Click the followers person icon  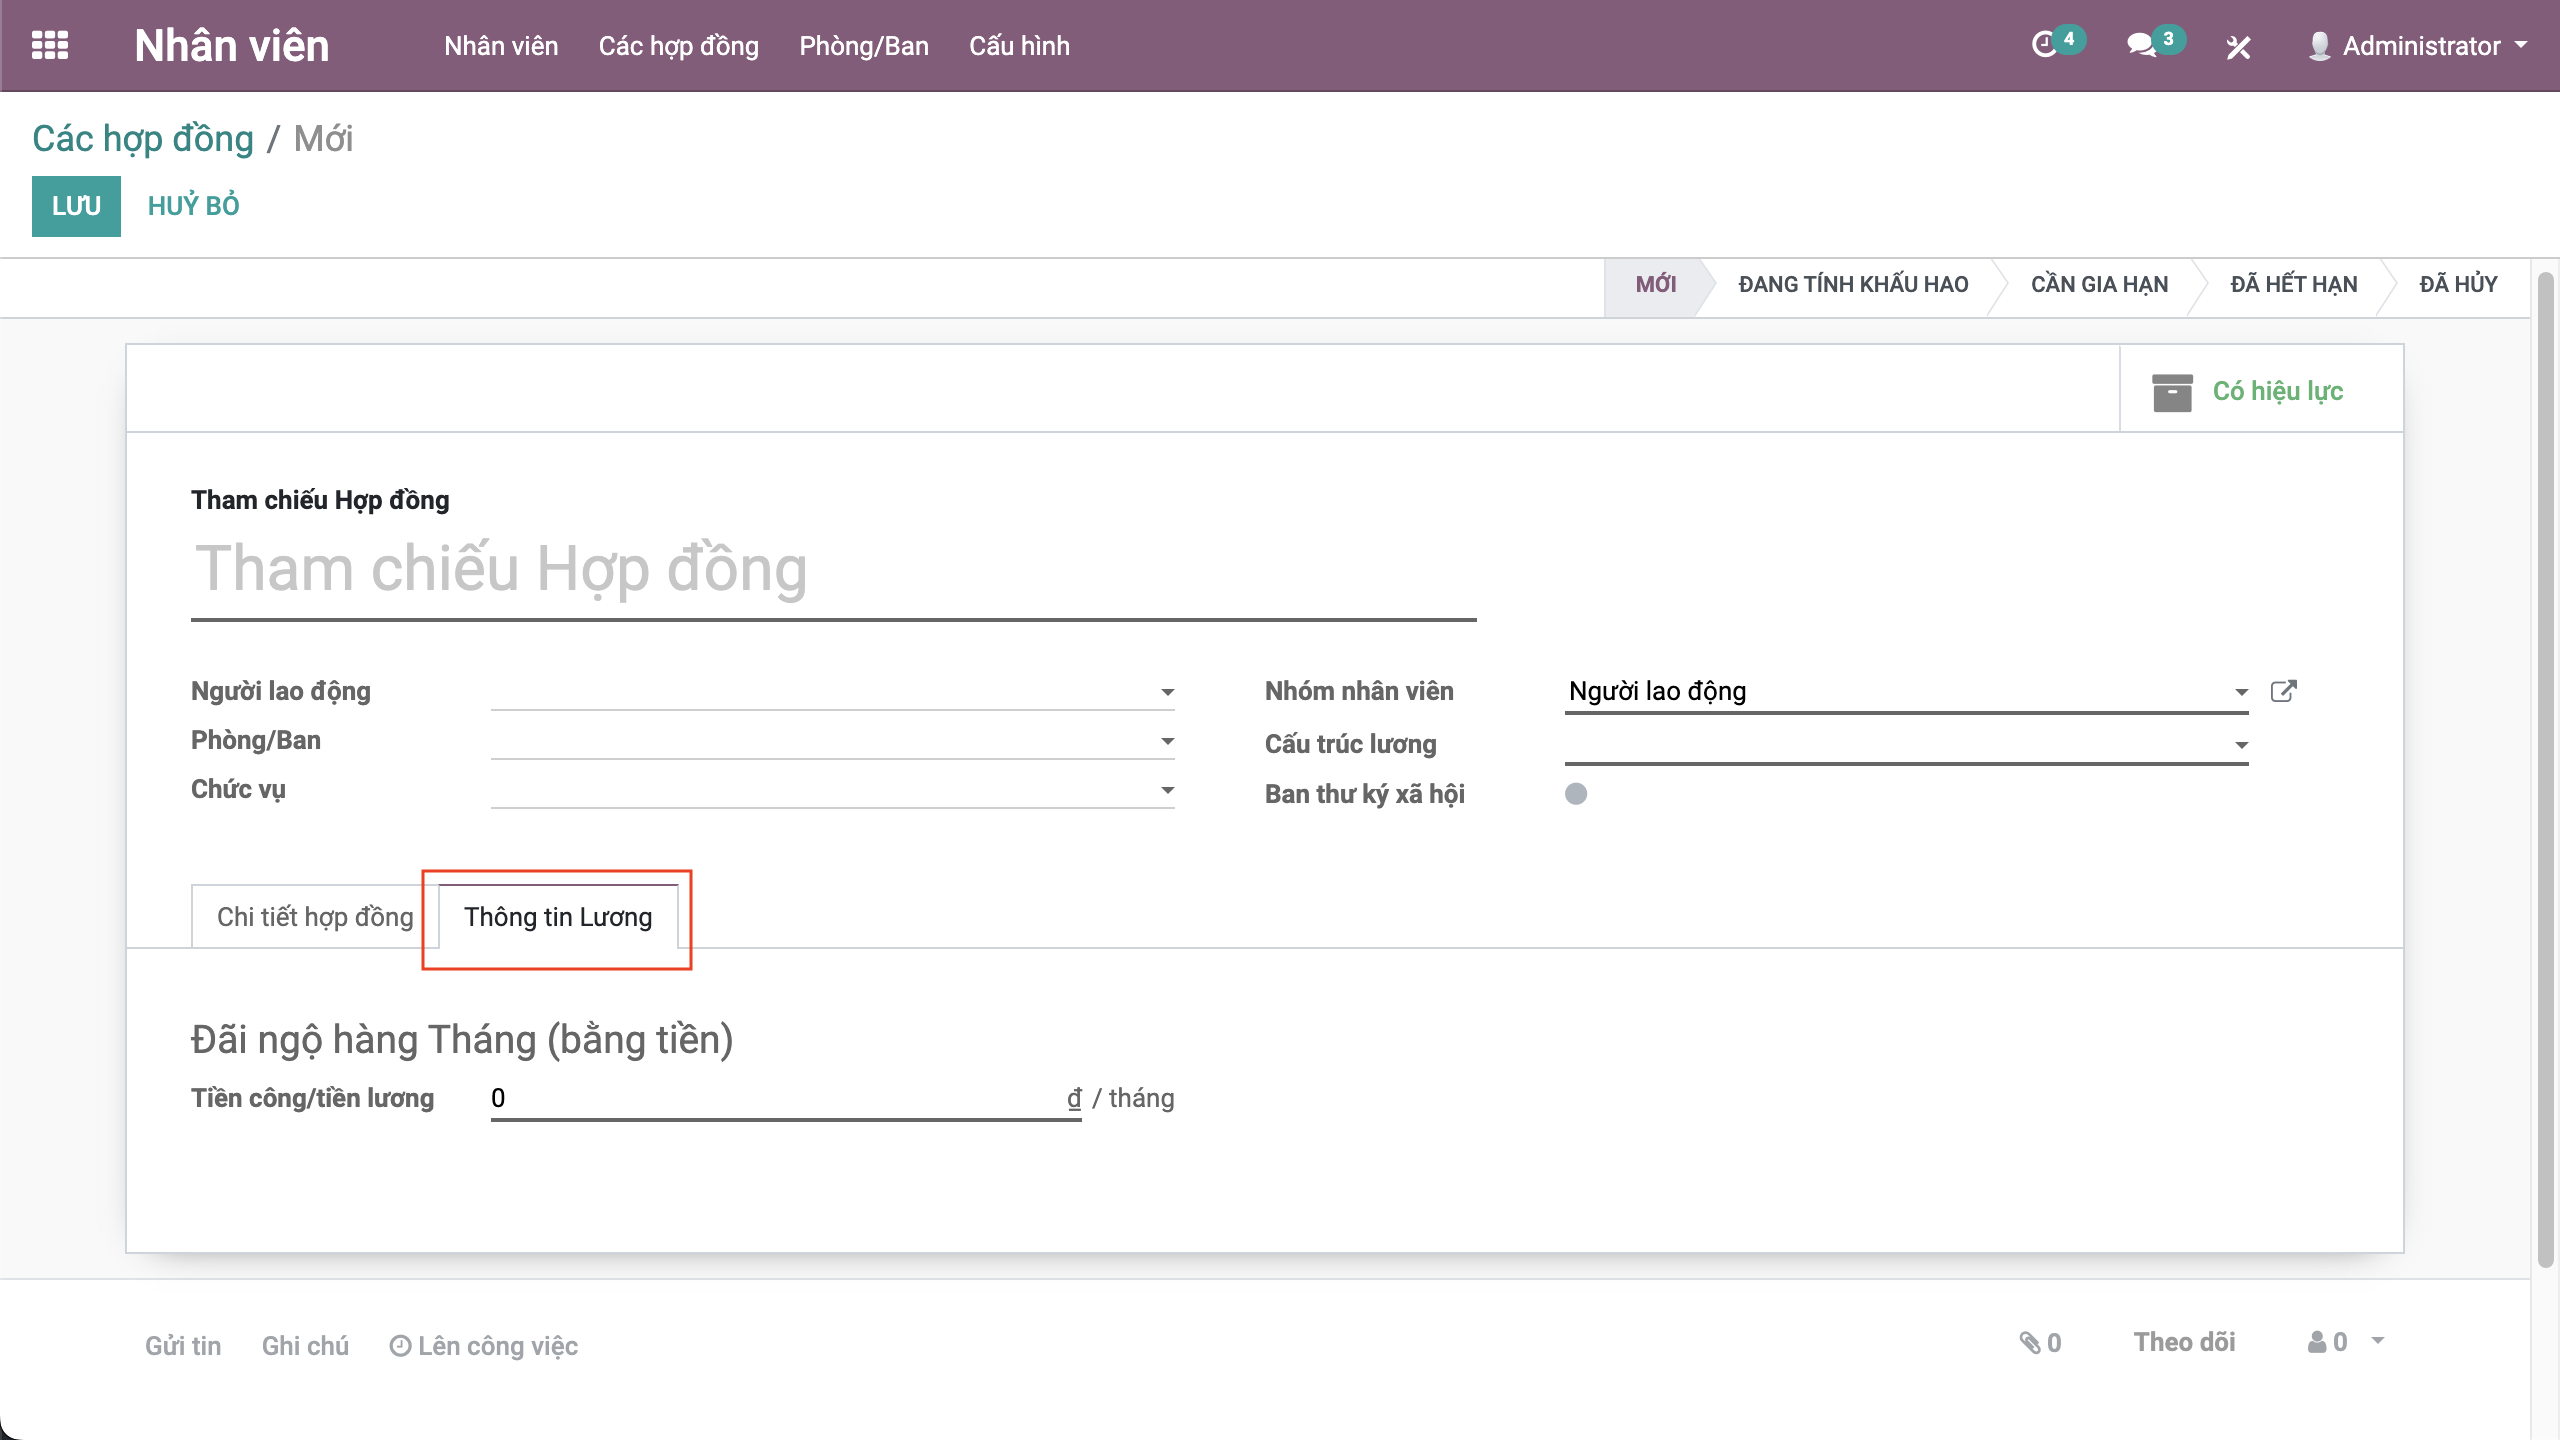(2317, 1343)
